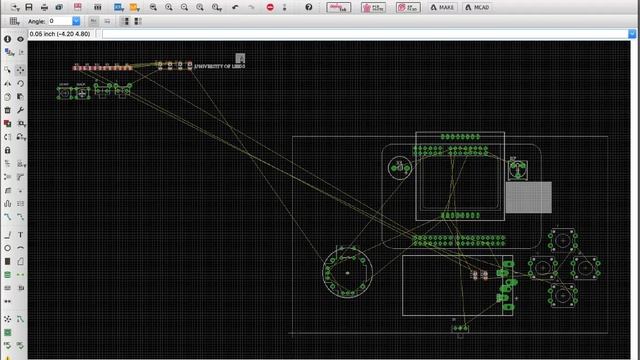Select the Move tool with four arrows

click(20, 70)
